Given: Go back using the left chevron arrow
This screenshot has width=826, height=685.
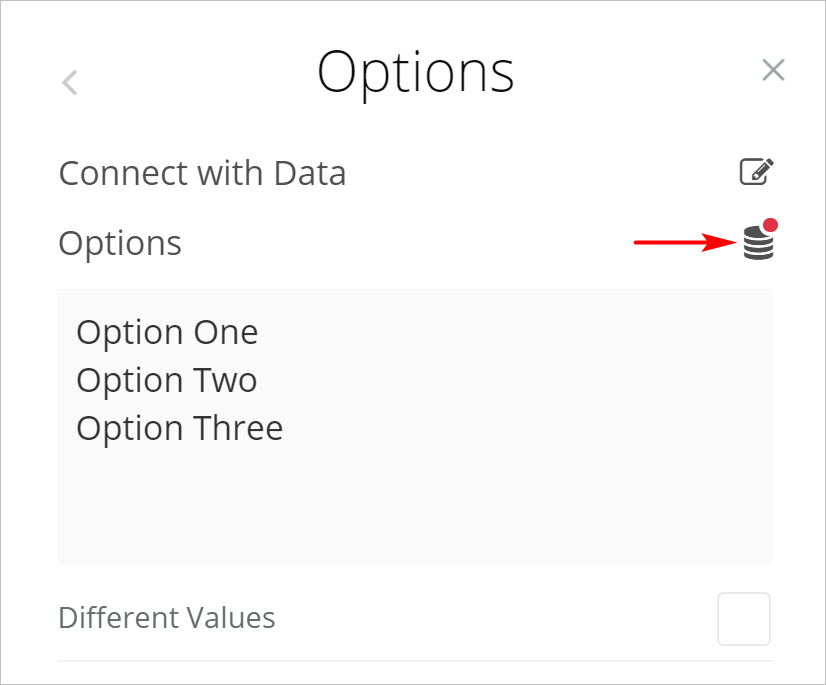Looking at the screenshot, I should [x=70, y=82].
